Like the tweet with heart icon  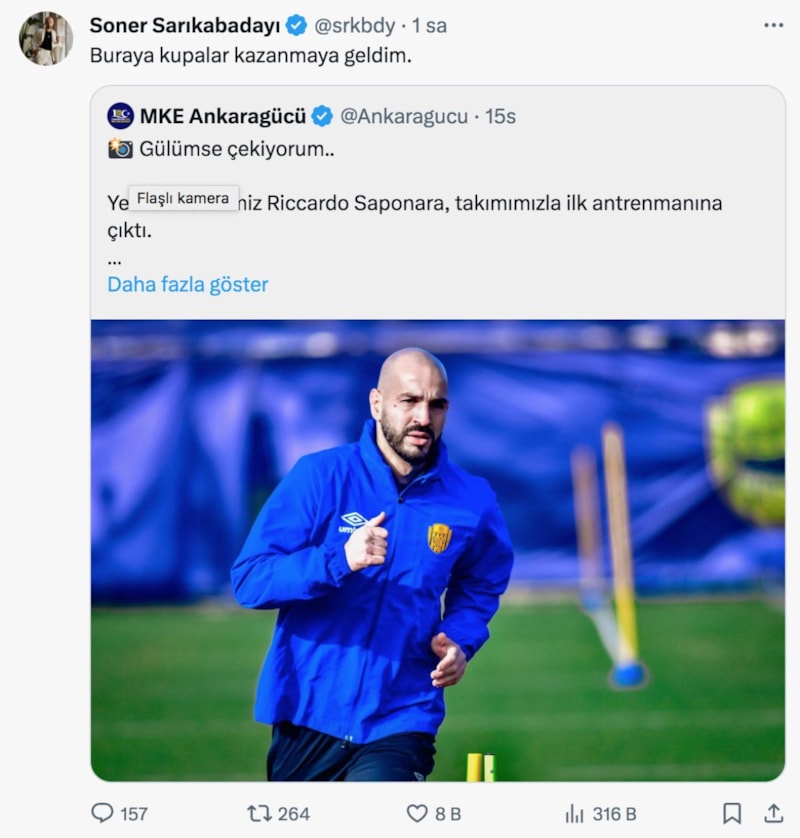pos(417,813)
